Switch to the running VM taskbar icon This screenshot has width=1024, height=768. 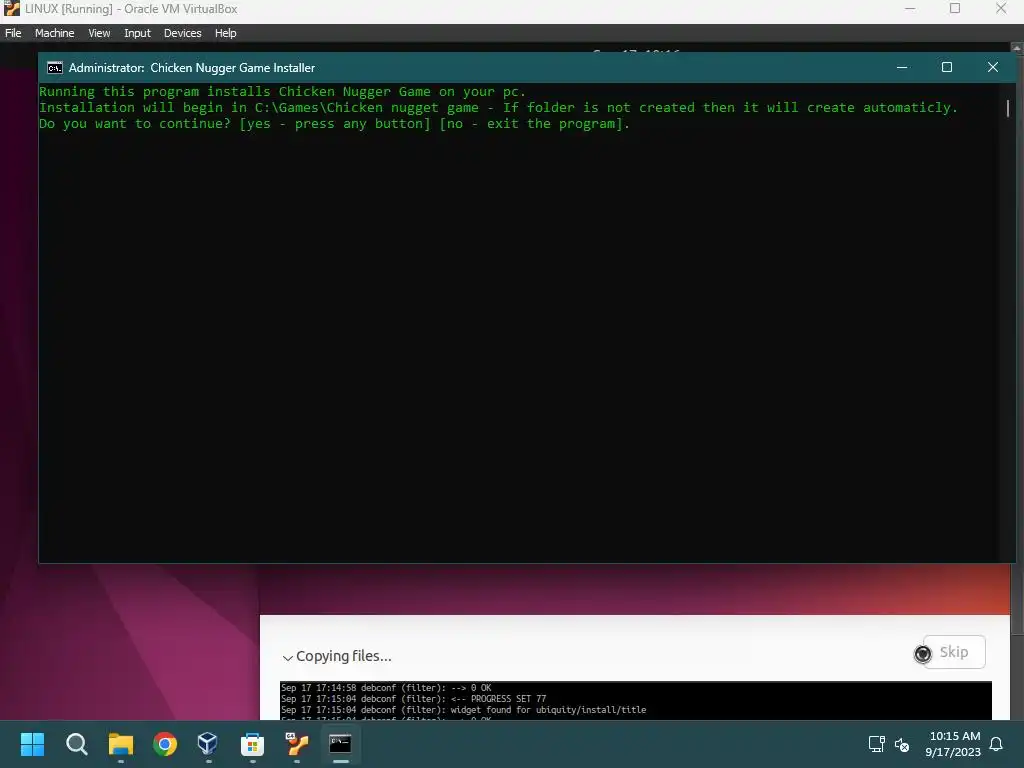point(296,744)
